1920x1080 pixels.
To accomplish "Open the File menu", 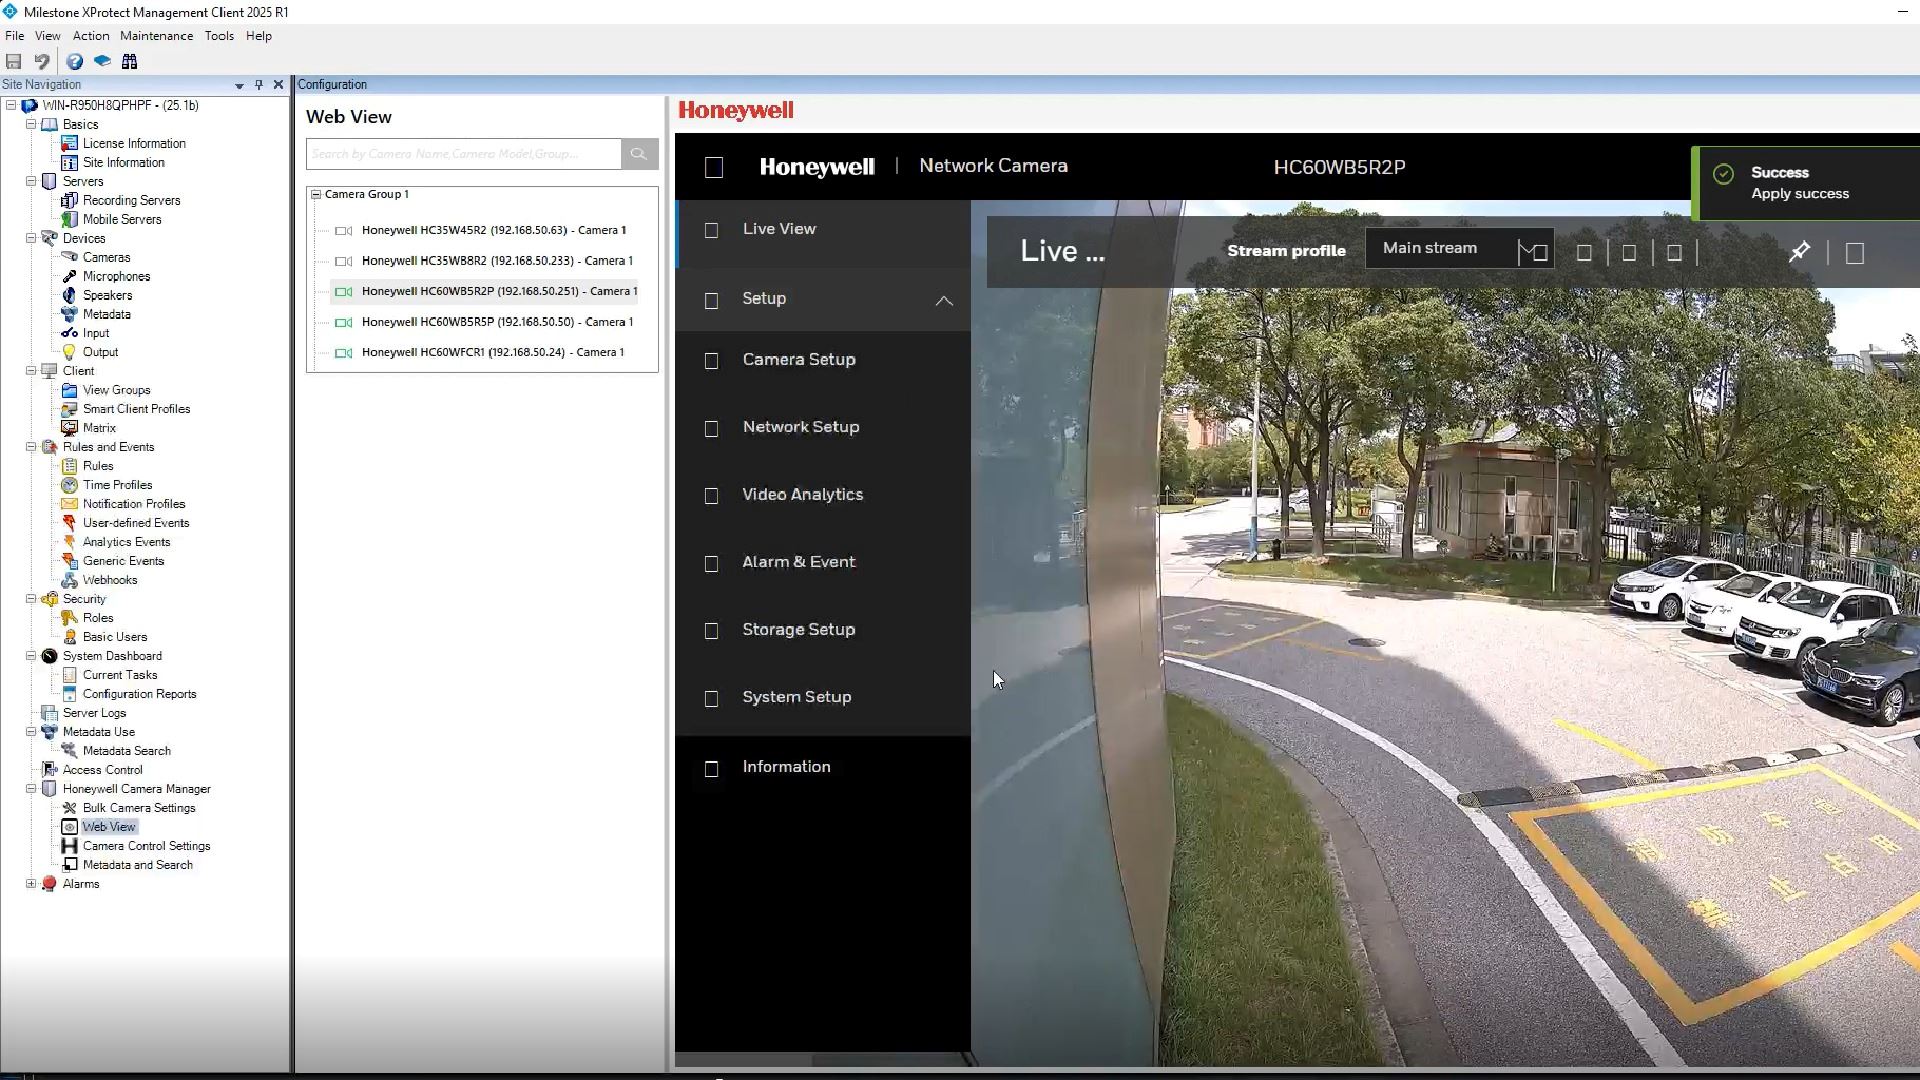I will coord(14,36).
